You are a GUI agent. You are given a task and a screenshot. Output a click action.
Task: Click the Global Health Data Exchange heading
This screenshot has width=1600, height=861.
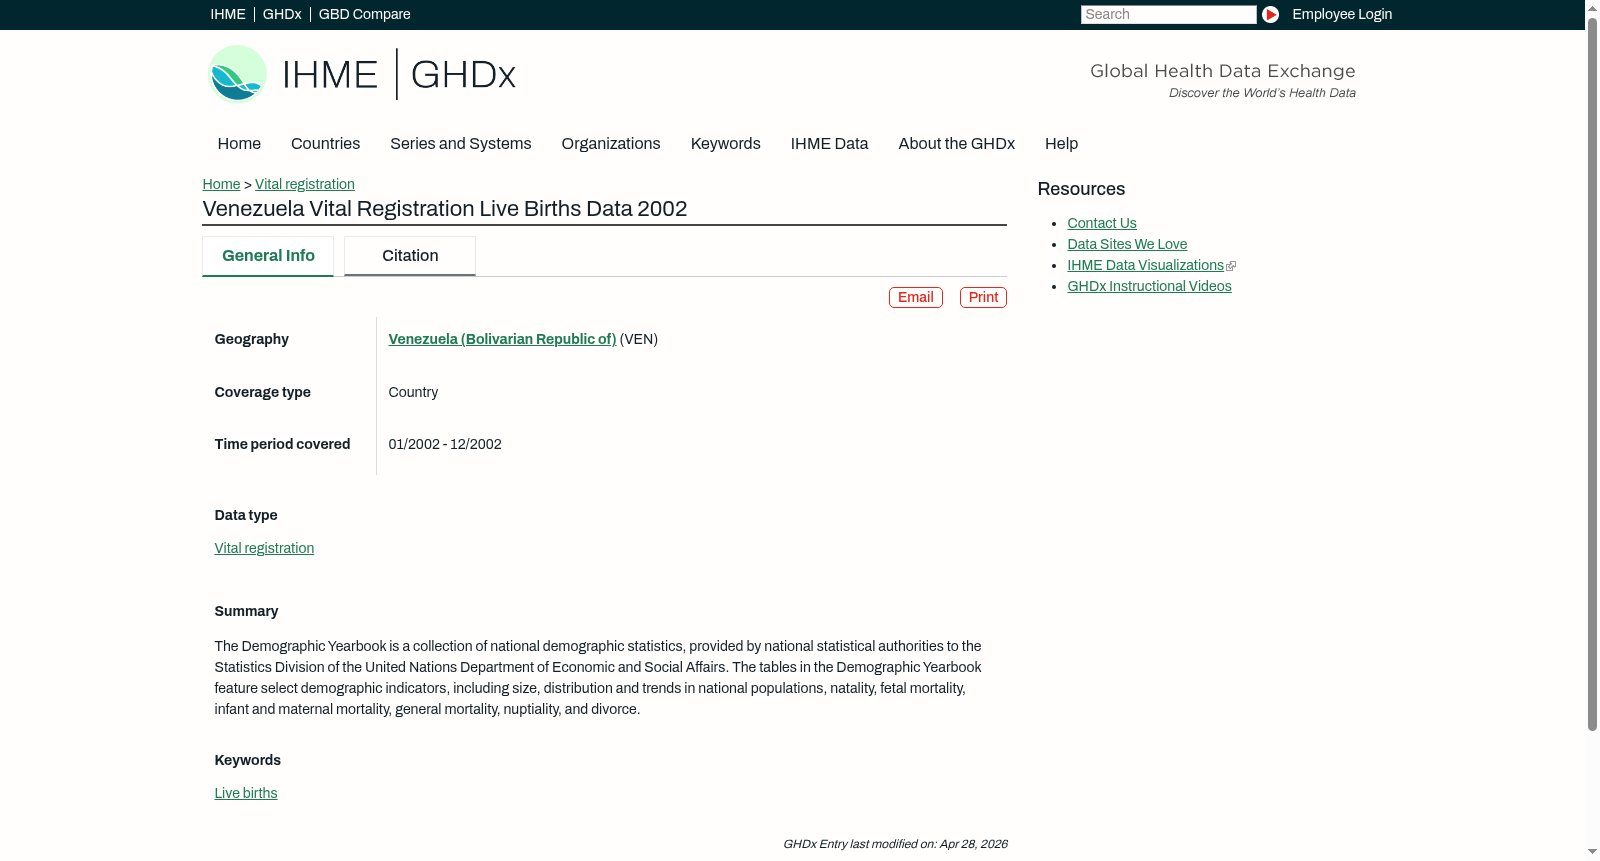pyautogui.click(x=1223, y=71)
